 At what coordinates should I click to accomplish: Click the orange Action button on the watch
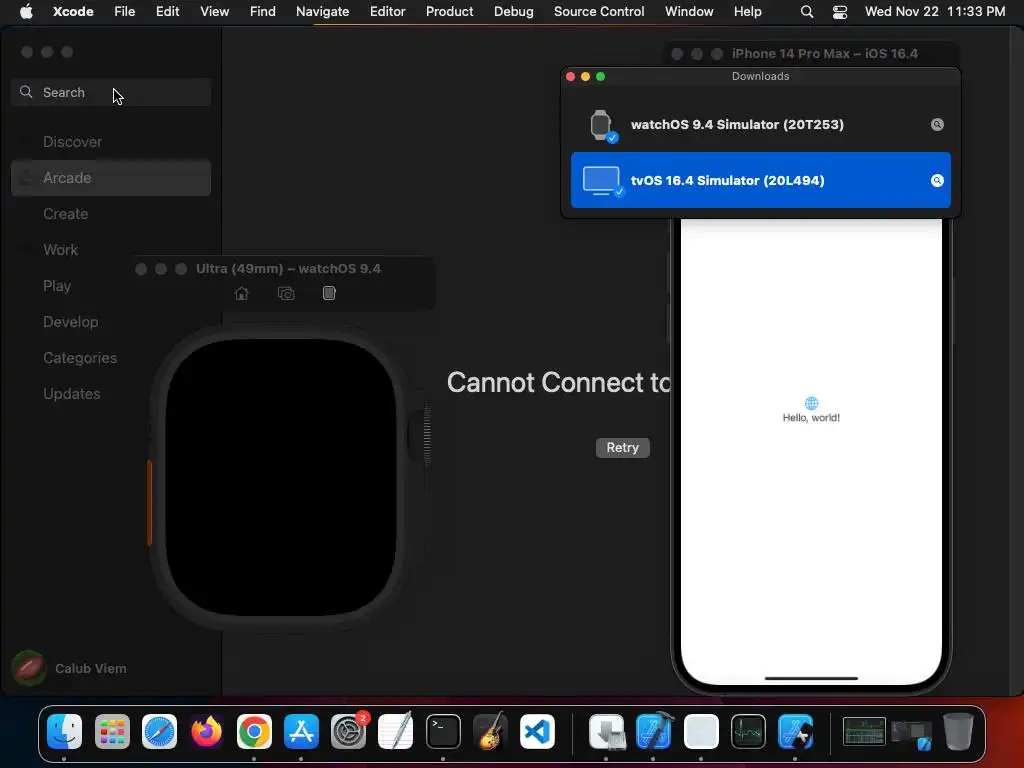pos(150,503)
